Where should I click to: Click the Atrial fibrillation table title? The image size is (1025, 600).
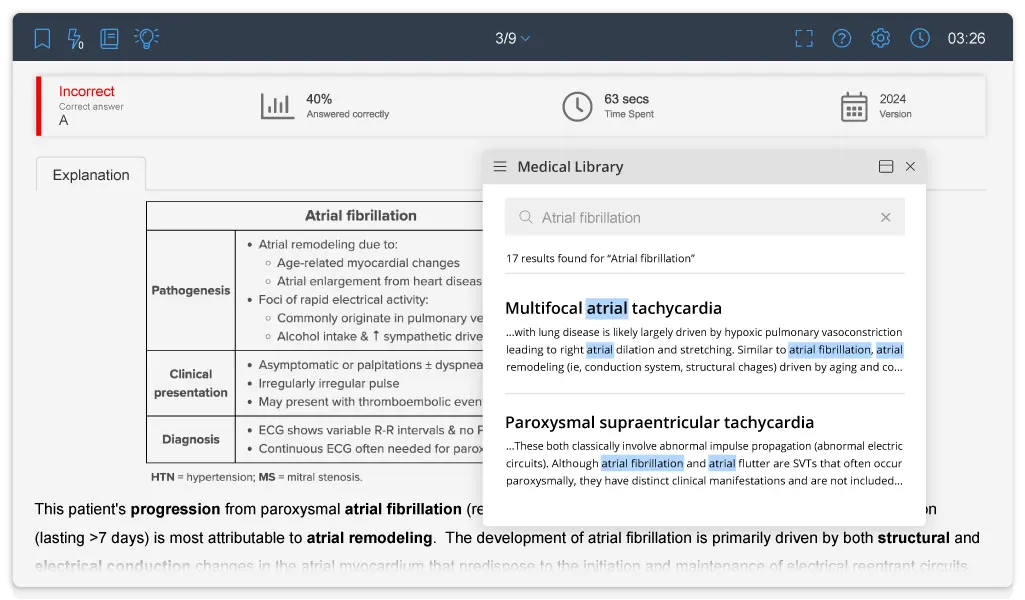coord(360,216)
